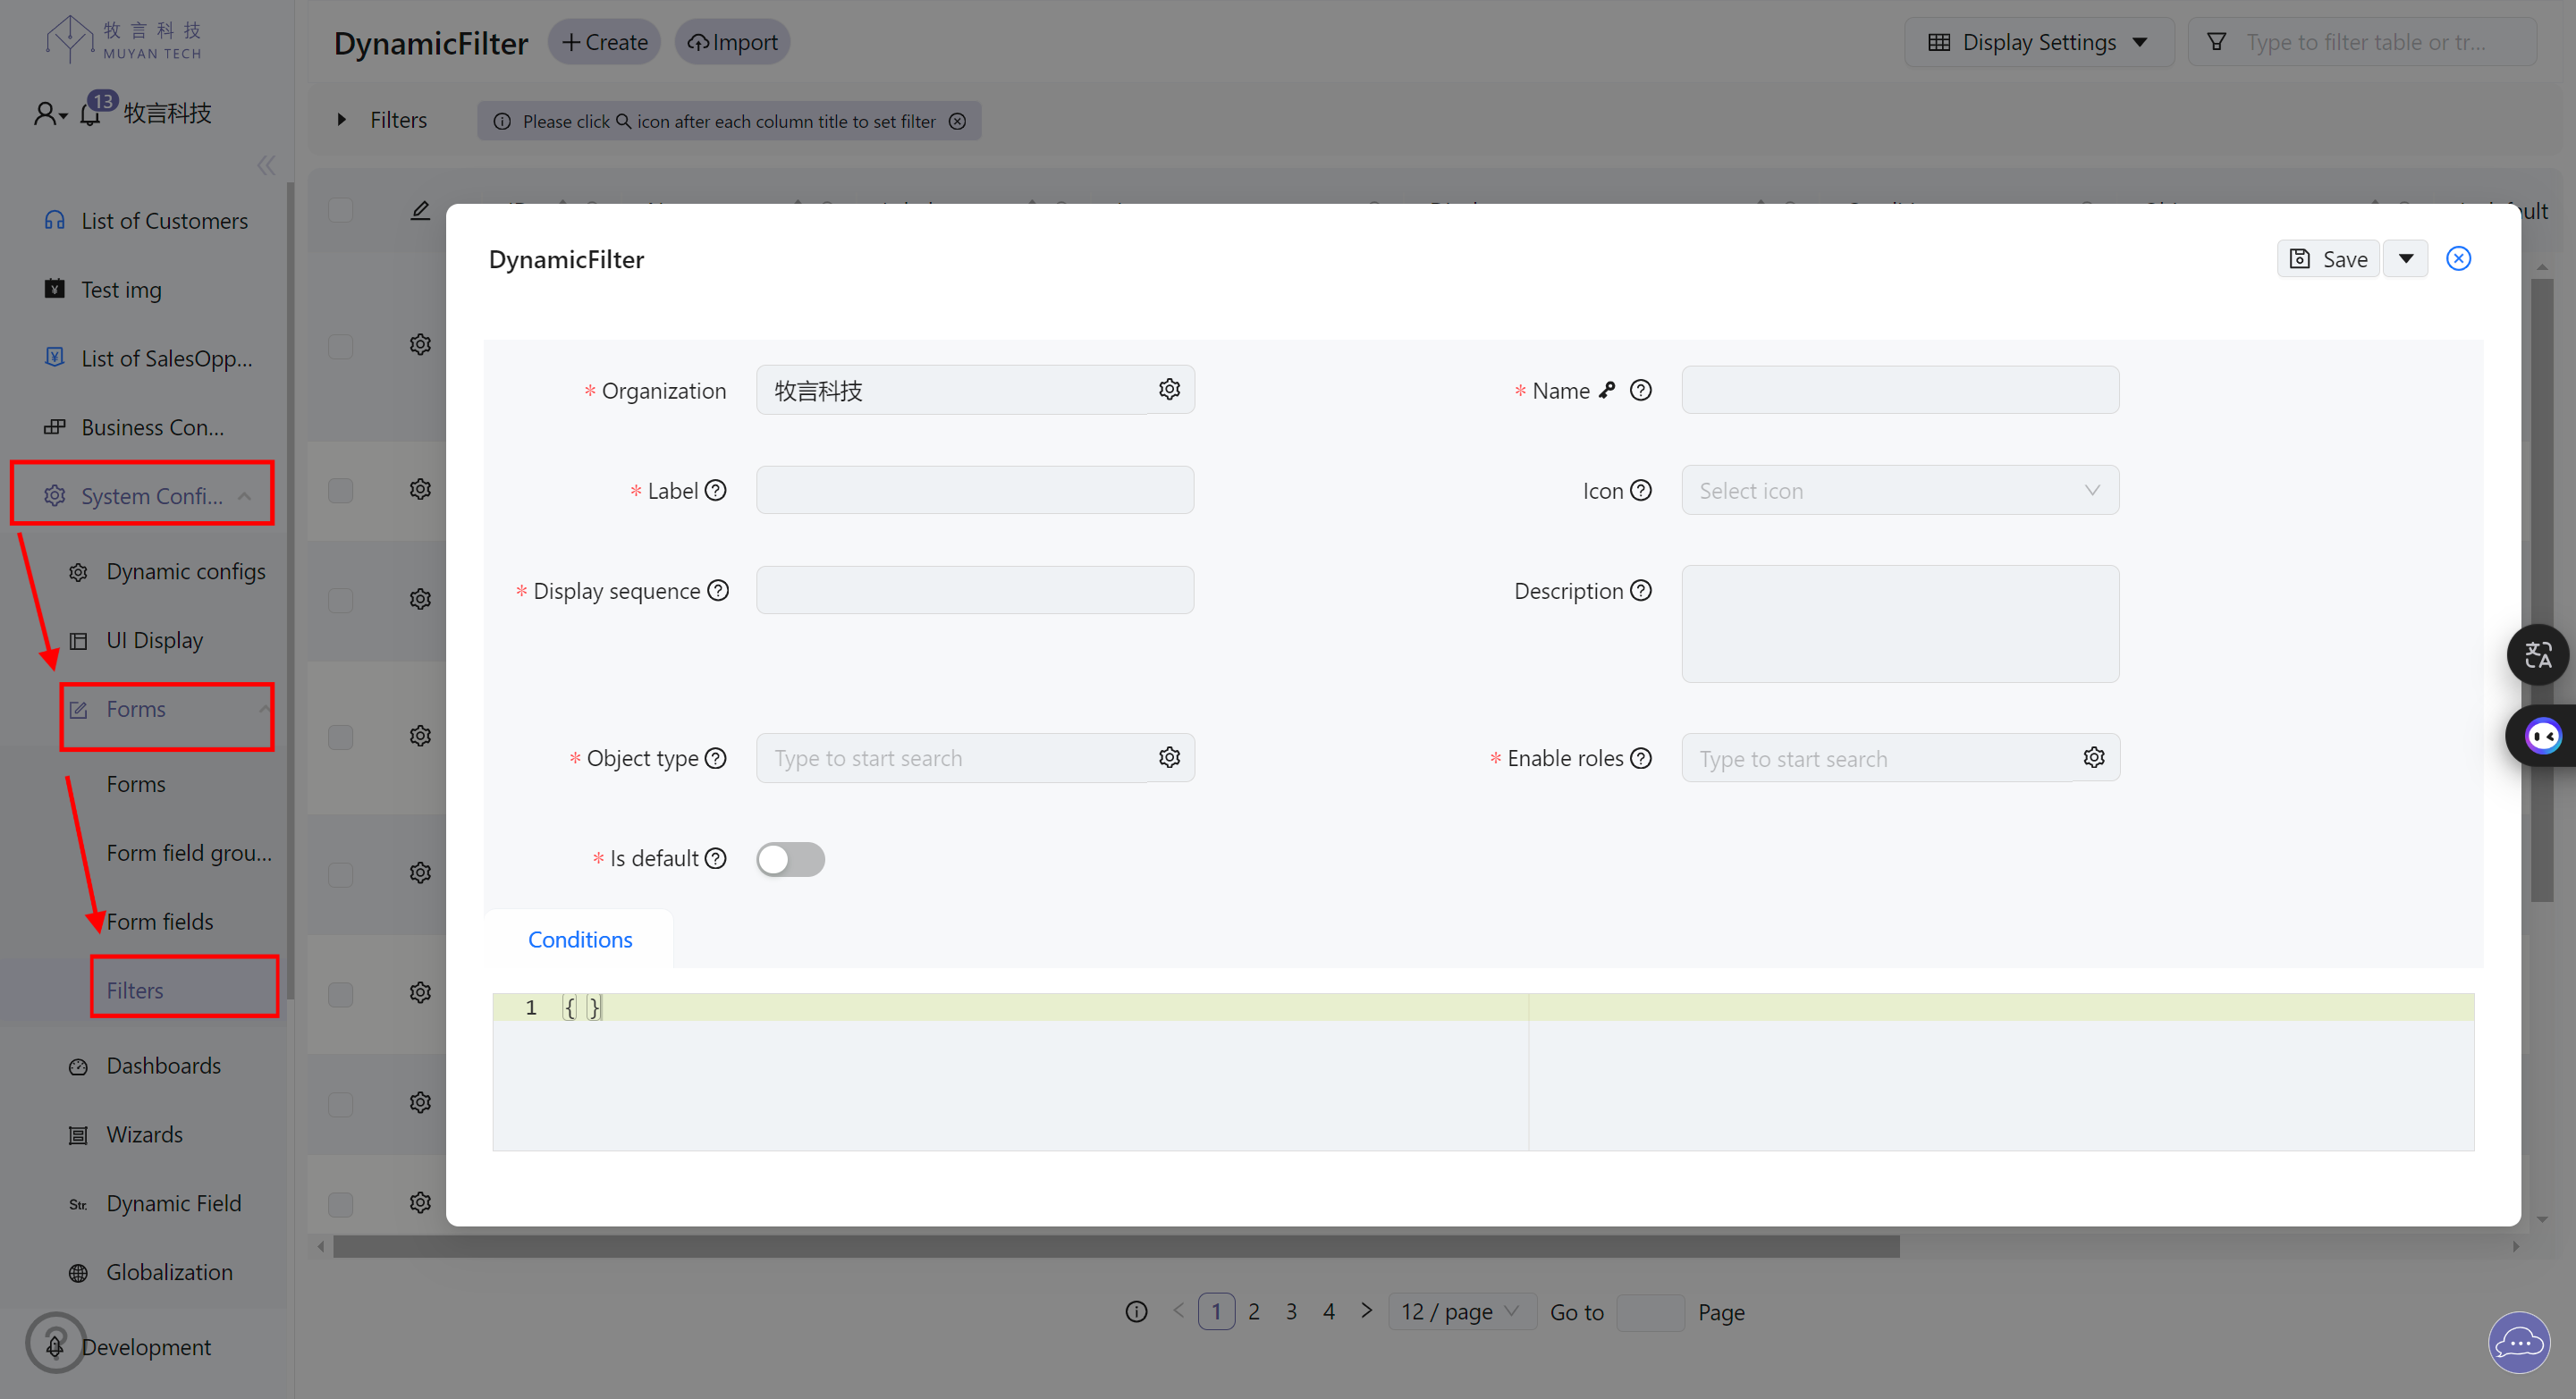The image size is (2576, 1399).
Task: Turn on the Is default toggle
Action: pos(790,859)
